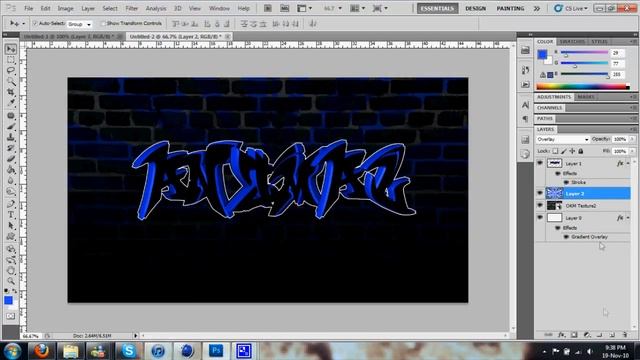Open the Paragraph panel icon
This screenshot has height=360, width=640.
525,119
